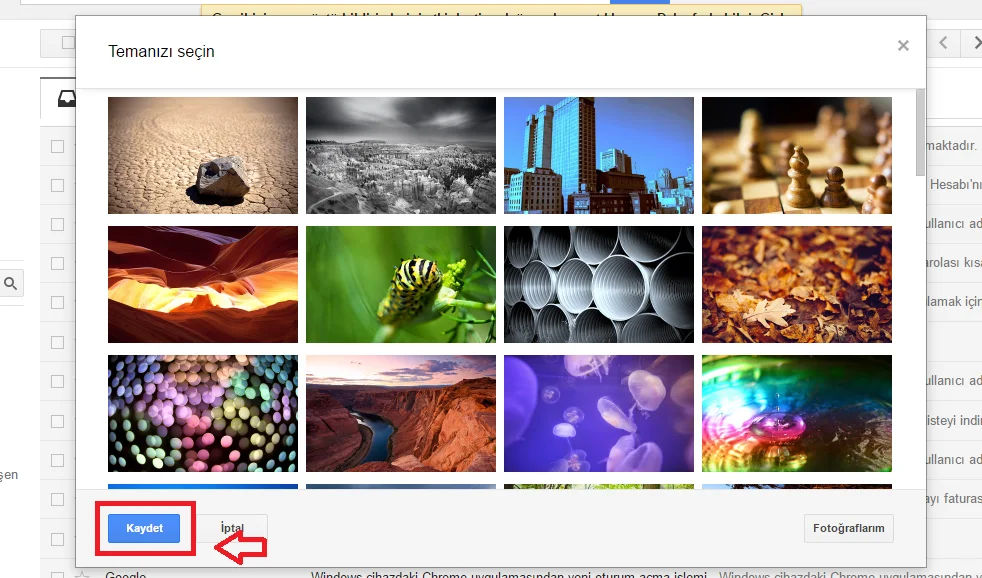Pick the chess pieces theme
Screen dimensions: 982x578
797,155
